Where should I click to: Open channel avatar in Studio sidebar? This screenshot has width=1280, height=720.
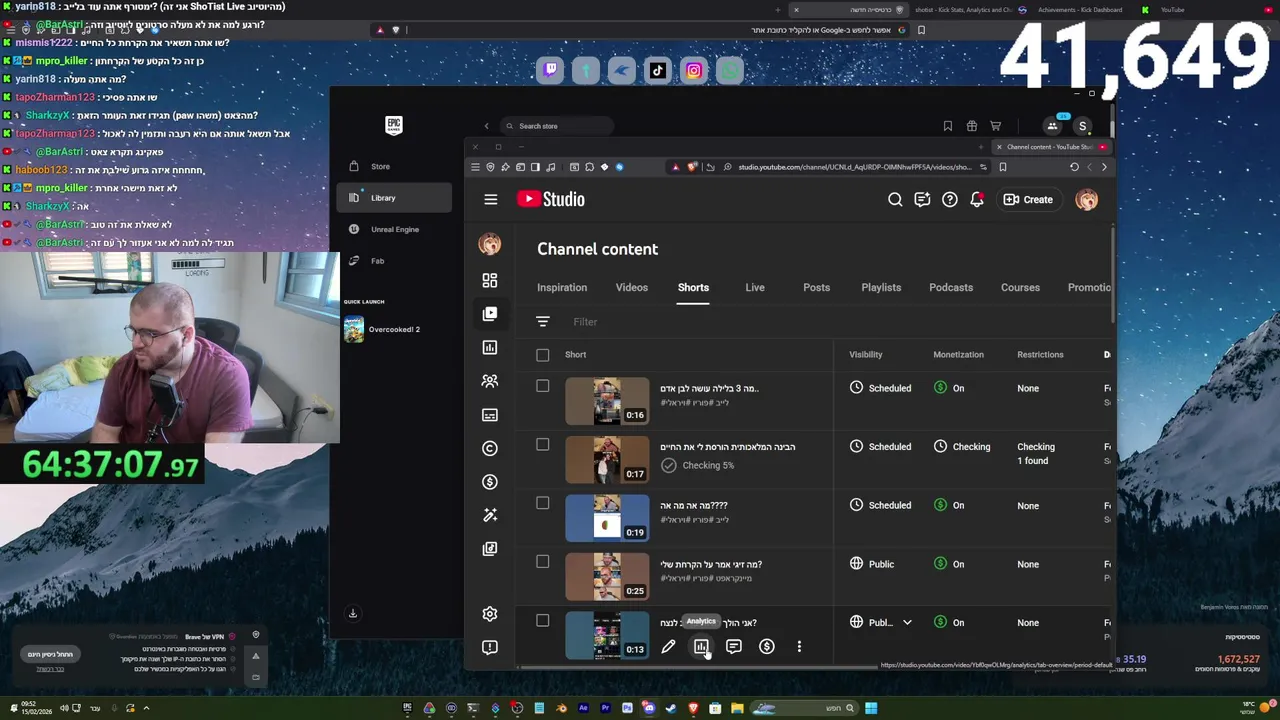pyautogui.click(x=490, y=245)
